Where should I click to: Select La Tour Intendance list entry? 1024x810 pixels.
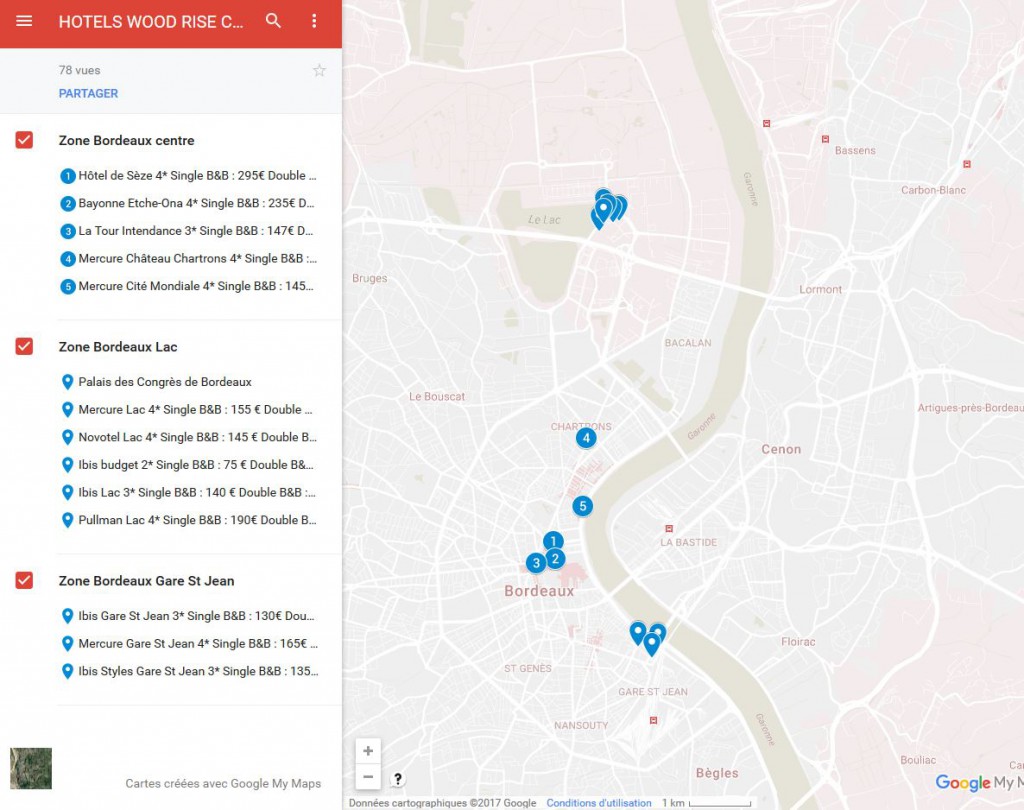click(x=188, y=231)
